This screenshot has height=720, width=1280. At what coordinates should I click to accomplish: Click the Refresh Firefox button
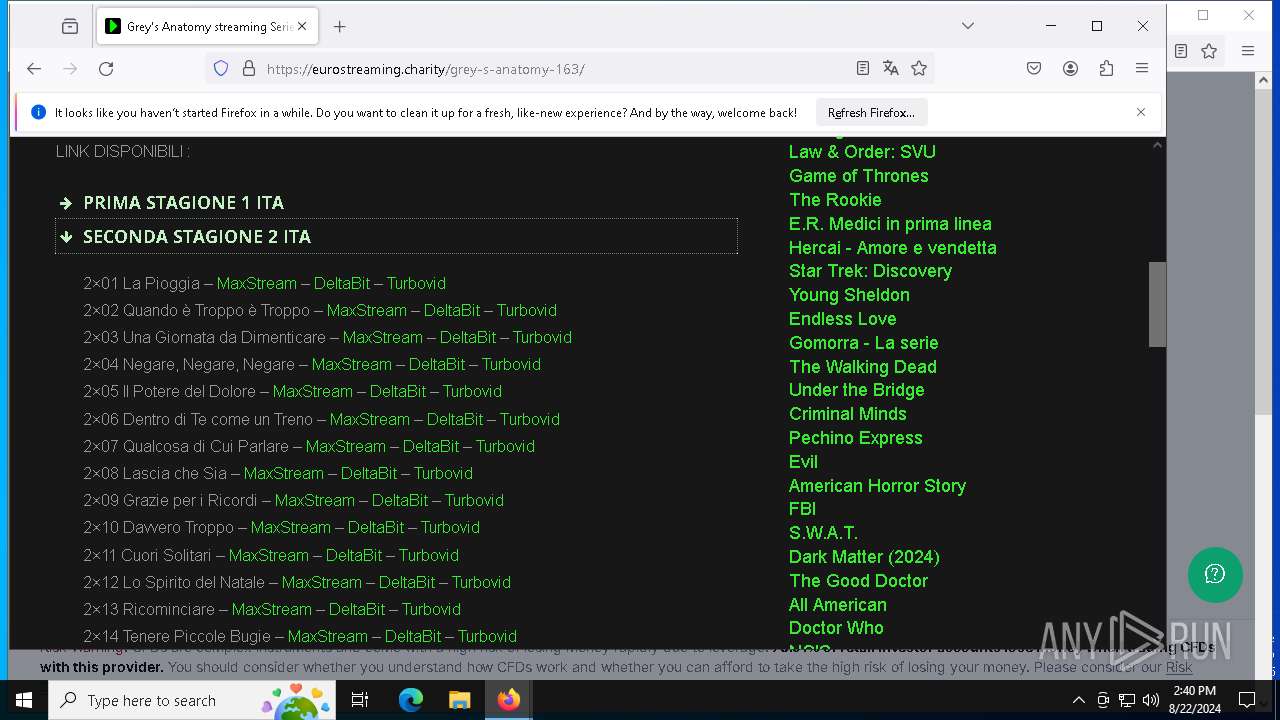[871, 113]
